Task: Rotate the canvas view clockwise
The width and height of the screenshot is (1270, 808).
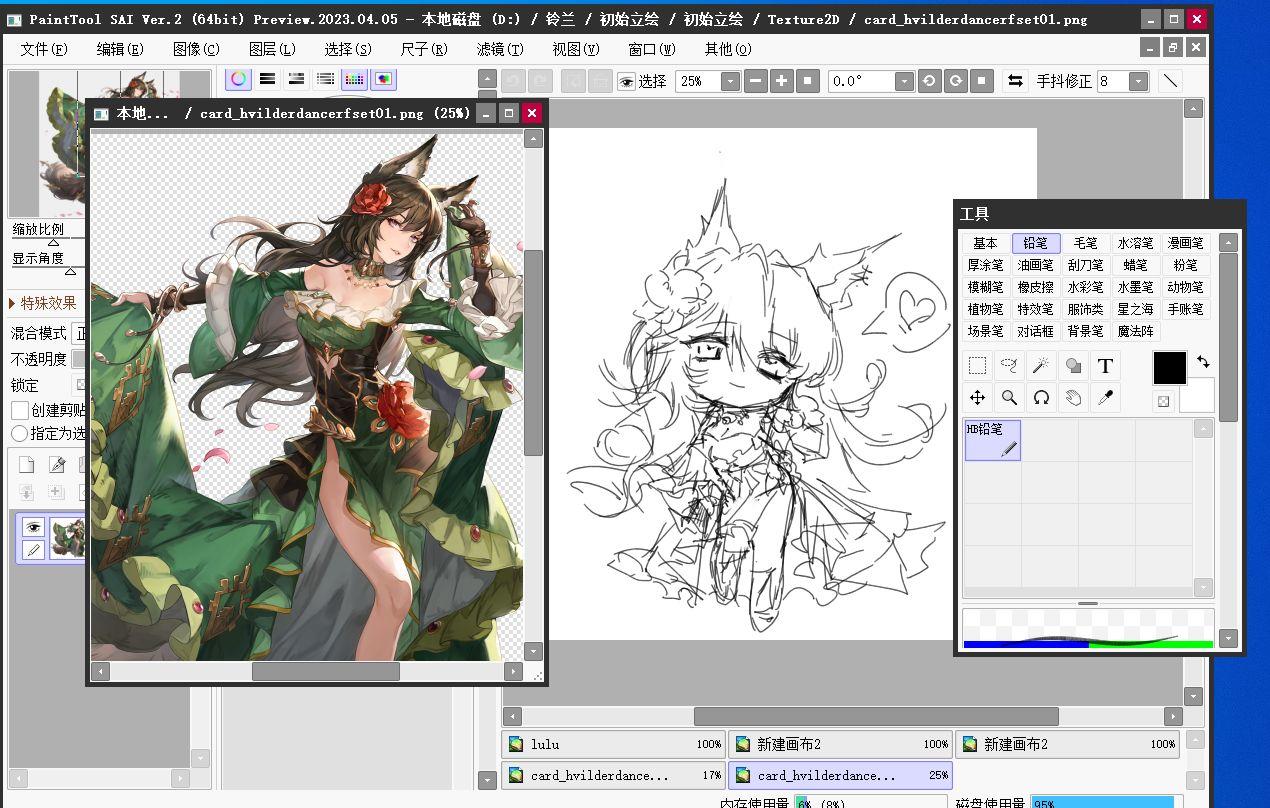Action: tap(955, 81)
